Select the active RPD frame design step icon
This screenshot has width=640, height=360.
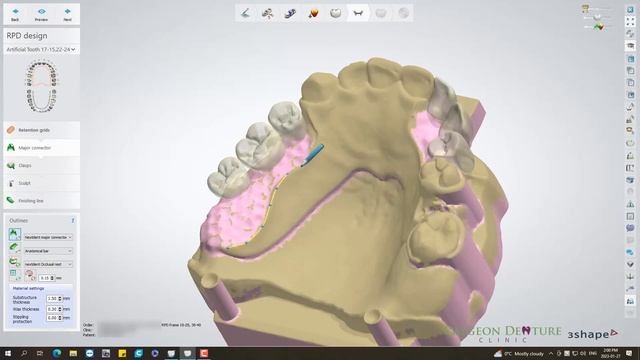(358, 13)
